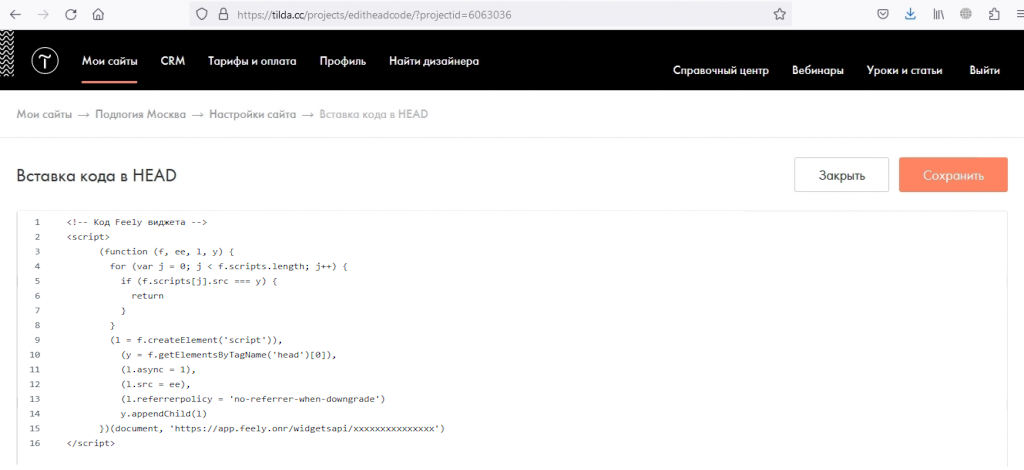
Task: Open the Library bookmarks icon
Action: (938, 14)
